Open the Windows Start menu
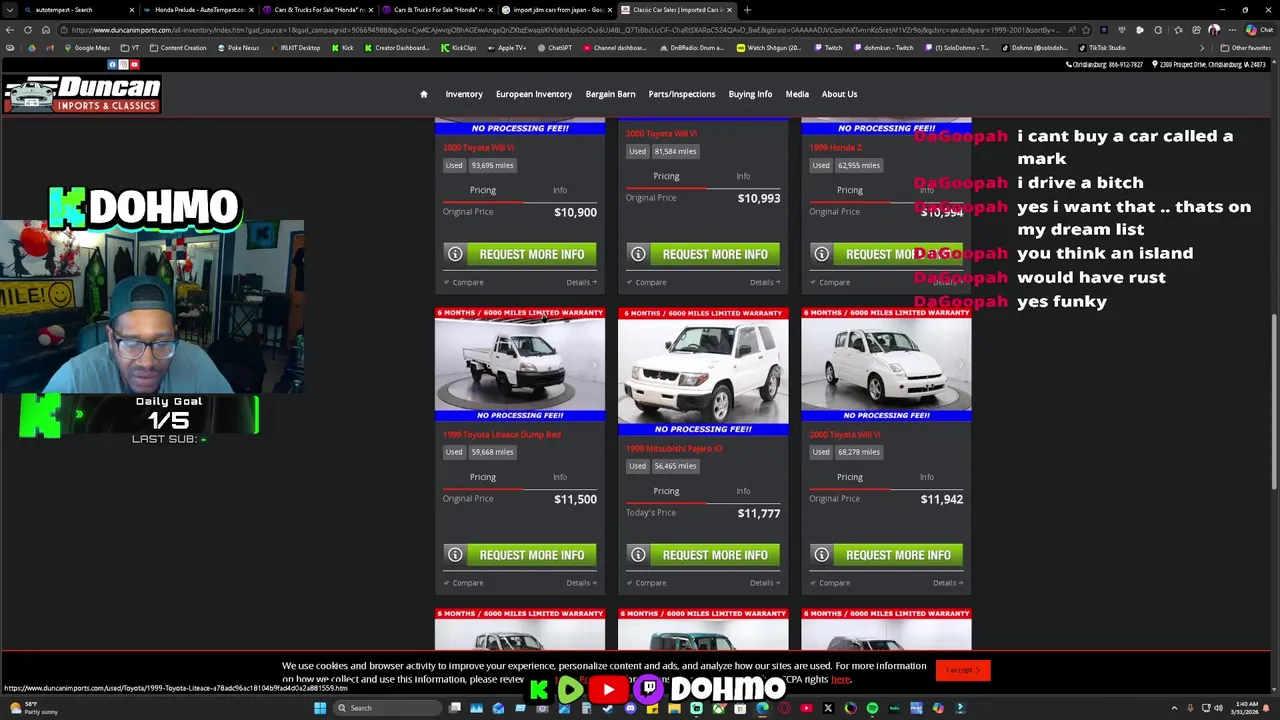The image size is (1280, 720). [x=320, y=708]
